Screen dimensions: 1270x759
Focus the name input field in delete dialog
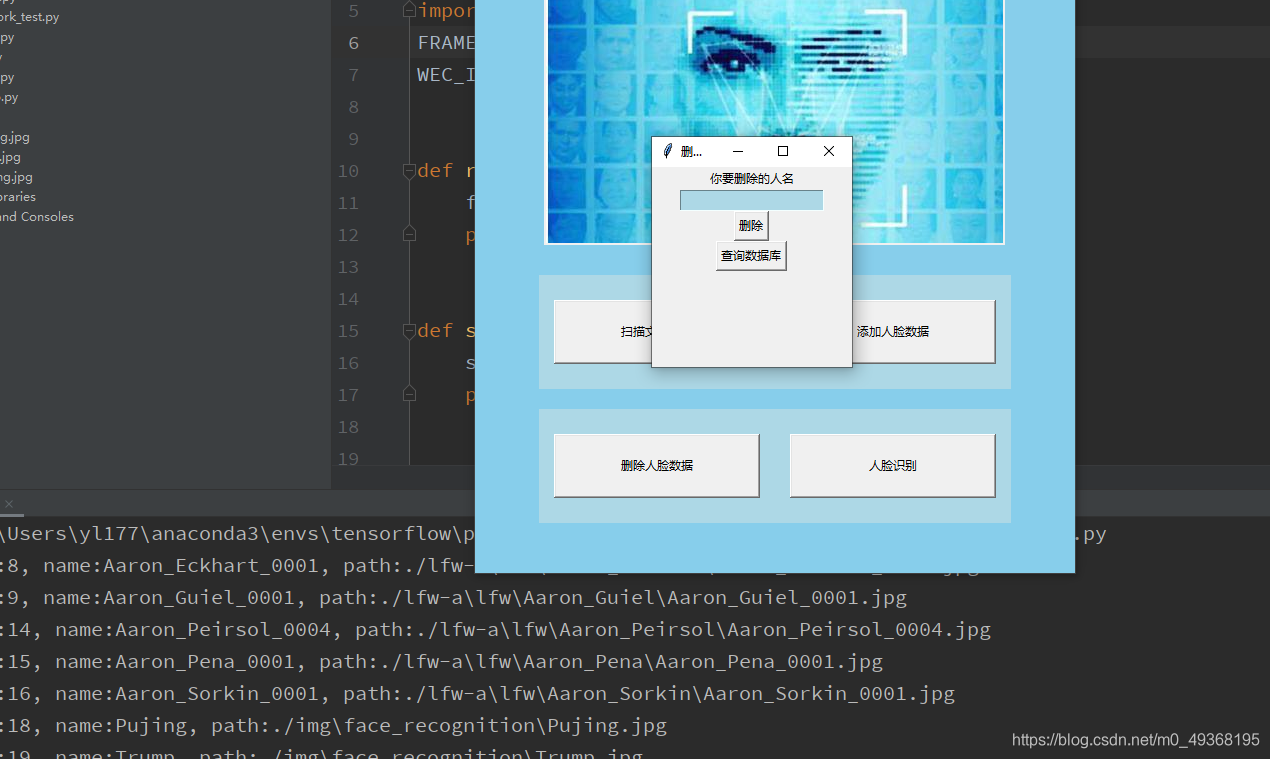(751, 200)
